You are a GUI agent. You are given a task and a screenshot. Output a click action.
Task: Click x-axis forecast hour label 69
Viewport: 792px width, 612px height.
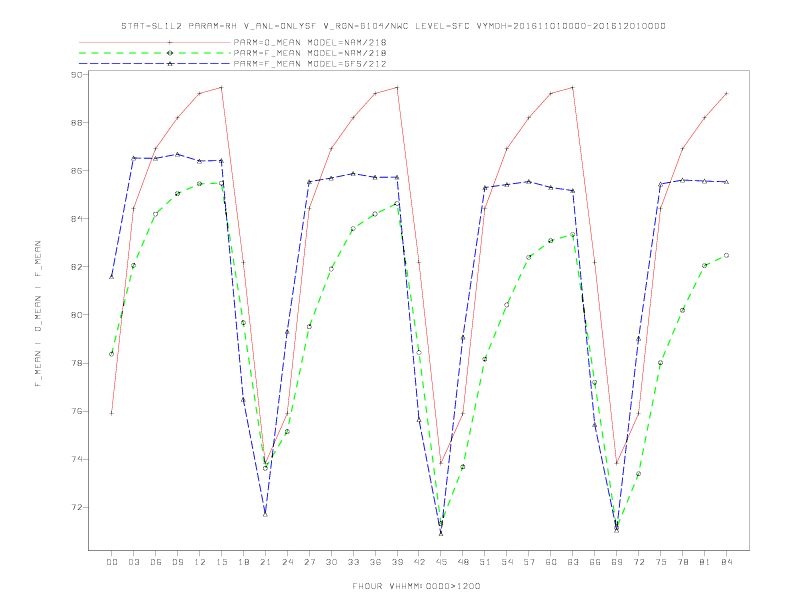tap(617, 562)
